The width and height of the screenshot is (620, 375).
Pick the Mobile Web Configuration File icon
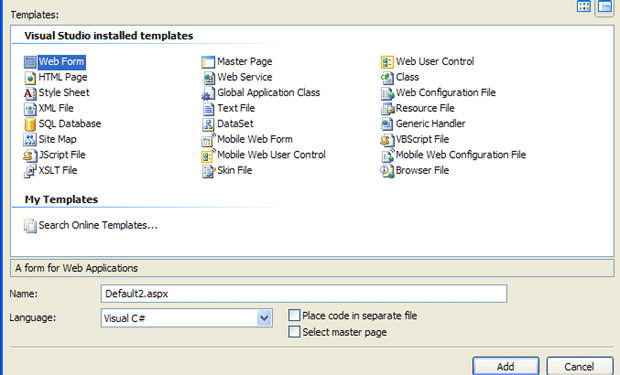pyautogui.click(x=387, y=155)
